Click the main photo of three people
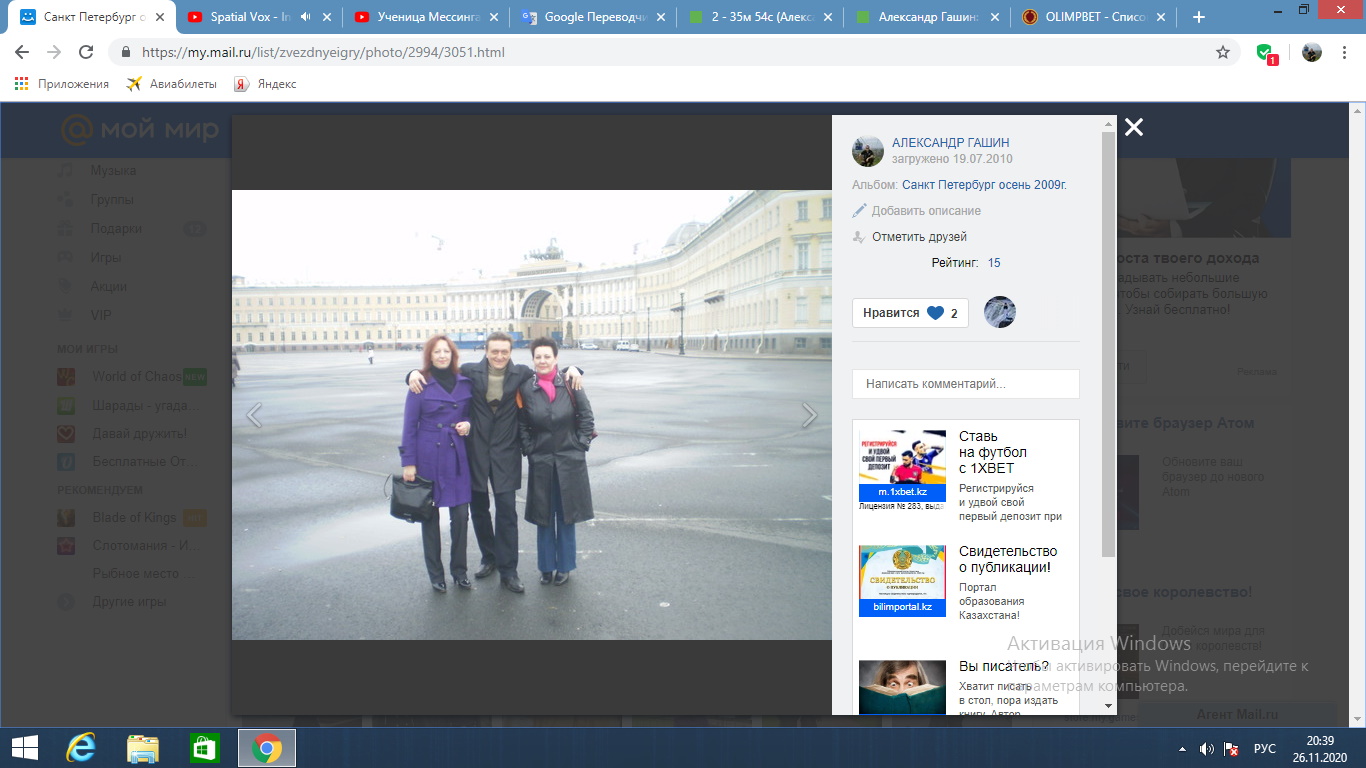 point(532,415)
